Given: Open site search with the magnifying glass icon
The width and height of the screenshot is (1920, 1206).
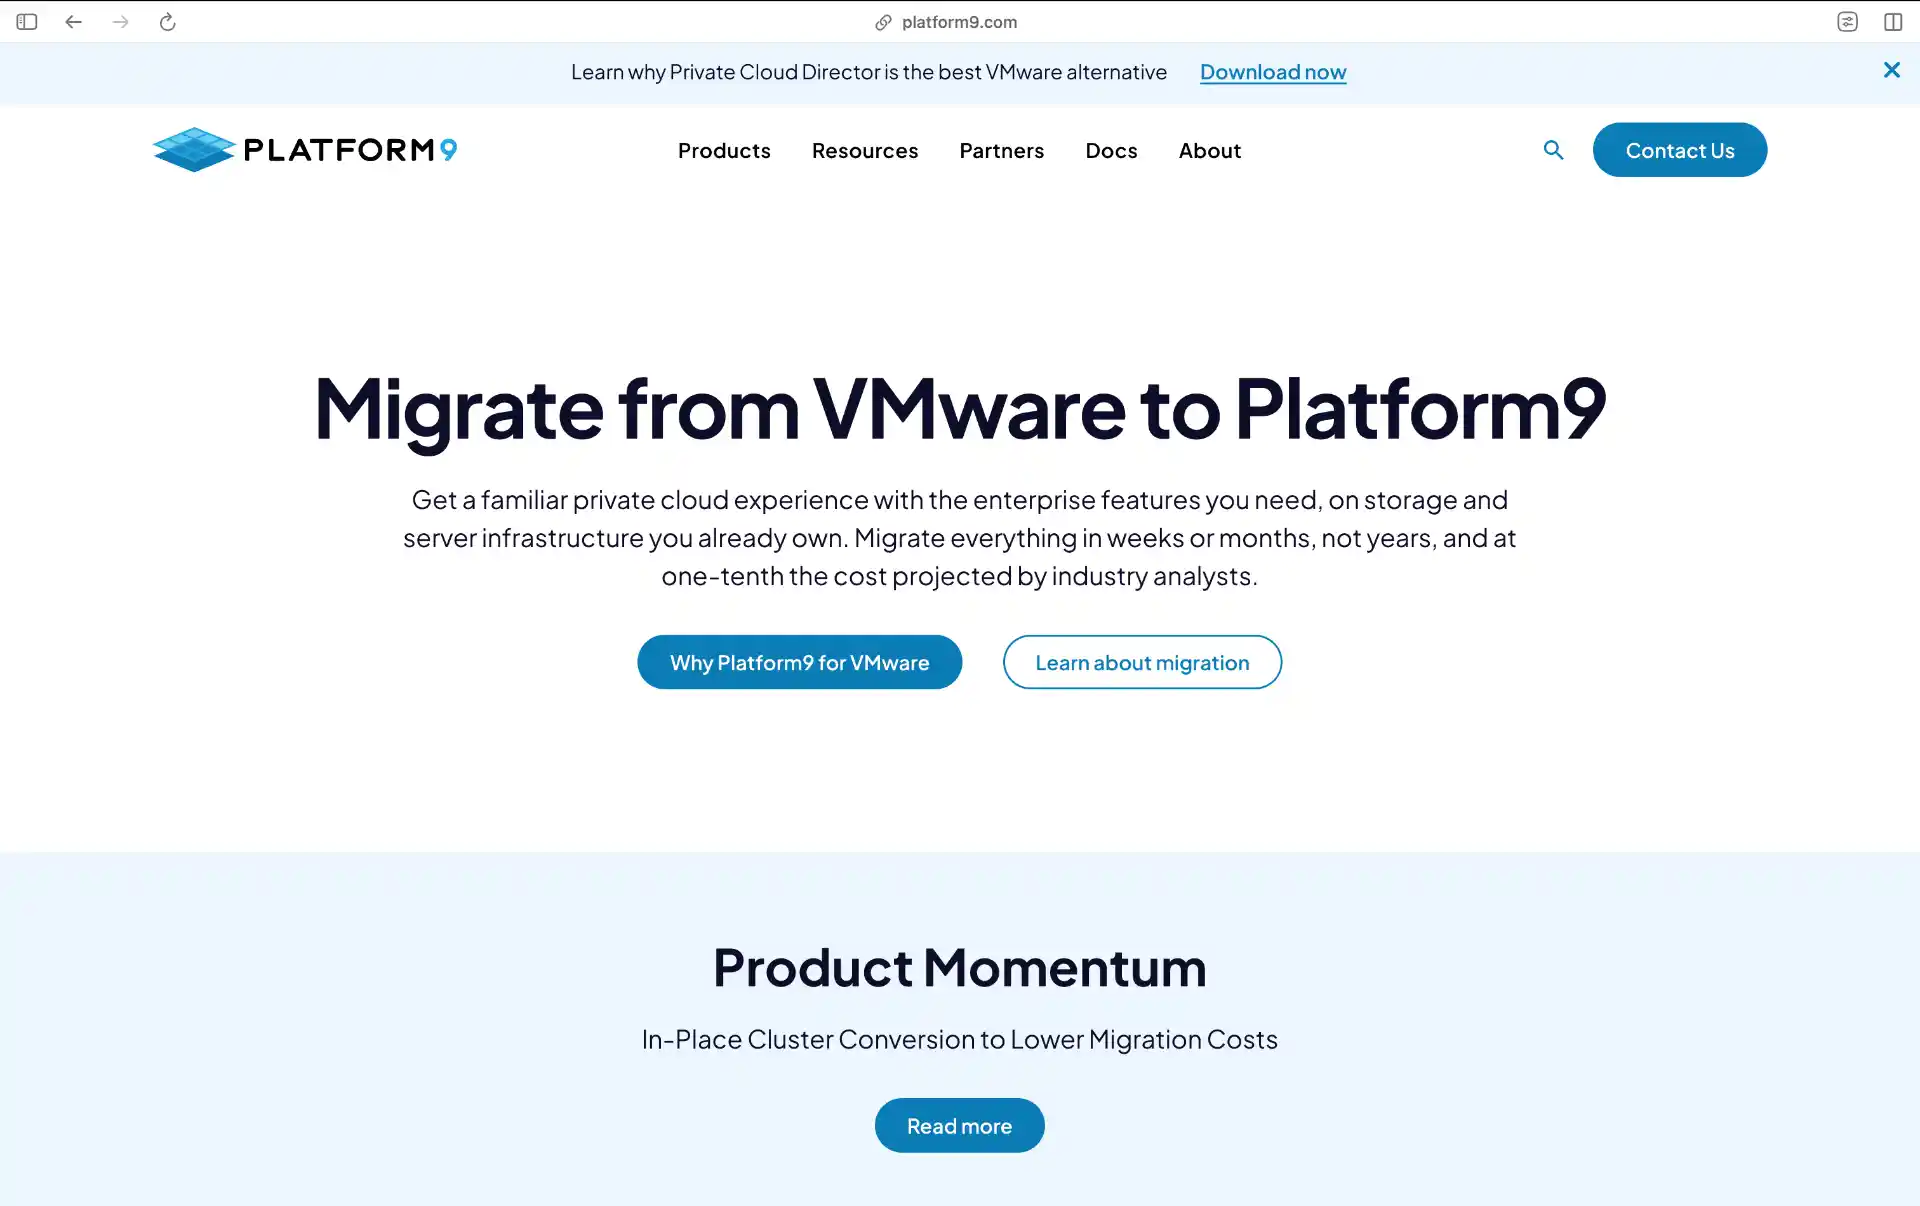Looking at the screenshot, I should (1553, 150).
